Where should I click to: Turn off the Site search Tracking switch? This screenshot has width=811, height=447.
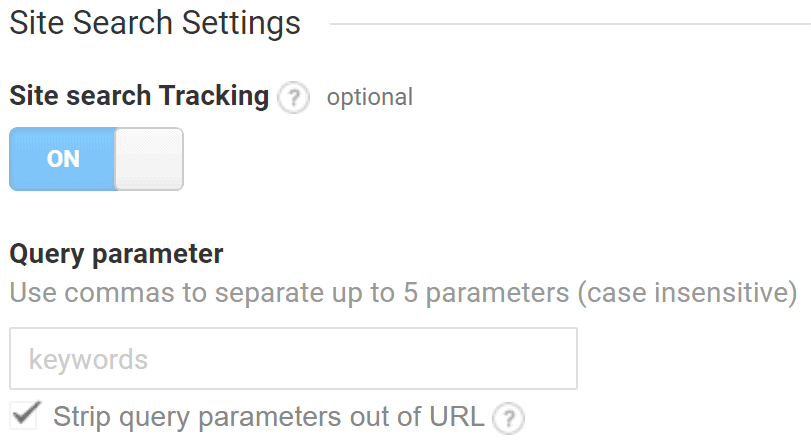(96, 159)
